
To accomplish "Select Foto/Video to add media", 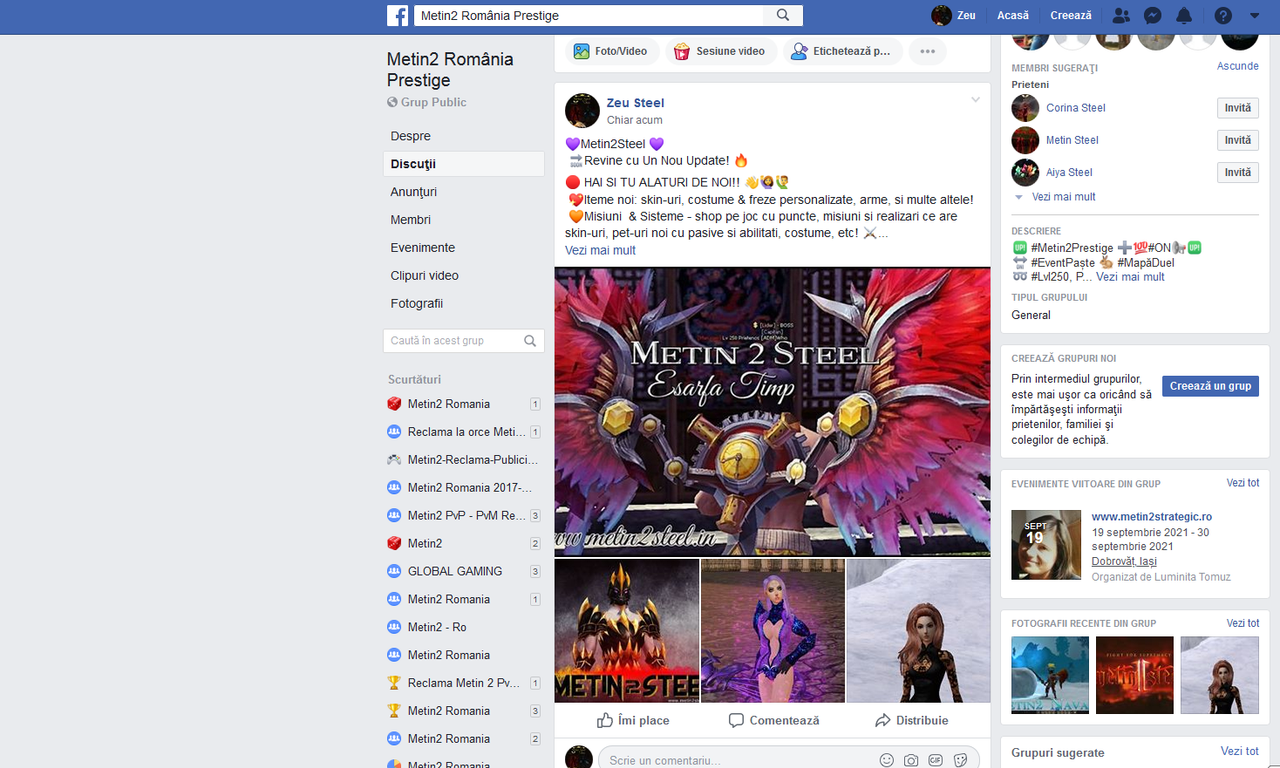I will 611,49.
